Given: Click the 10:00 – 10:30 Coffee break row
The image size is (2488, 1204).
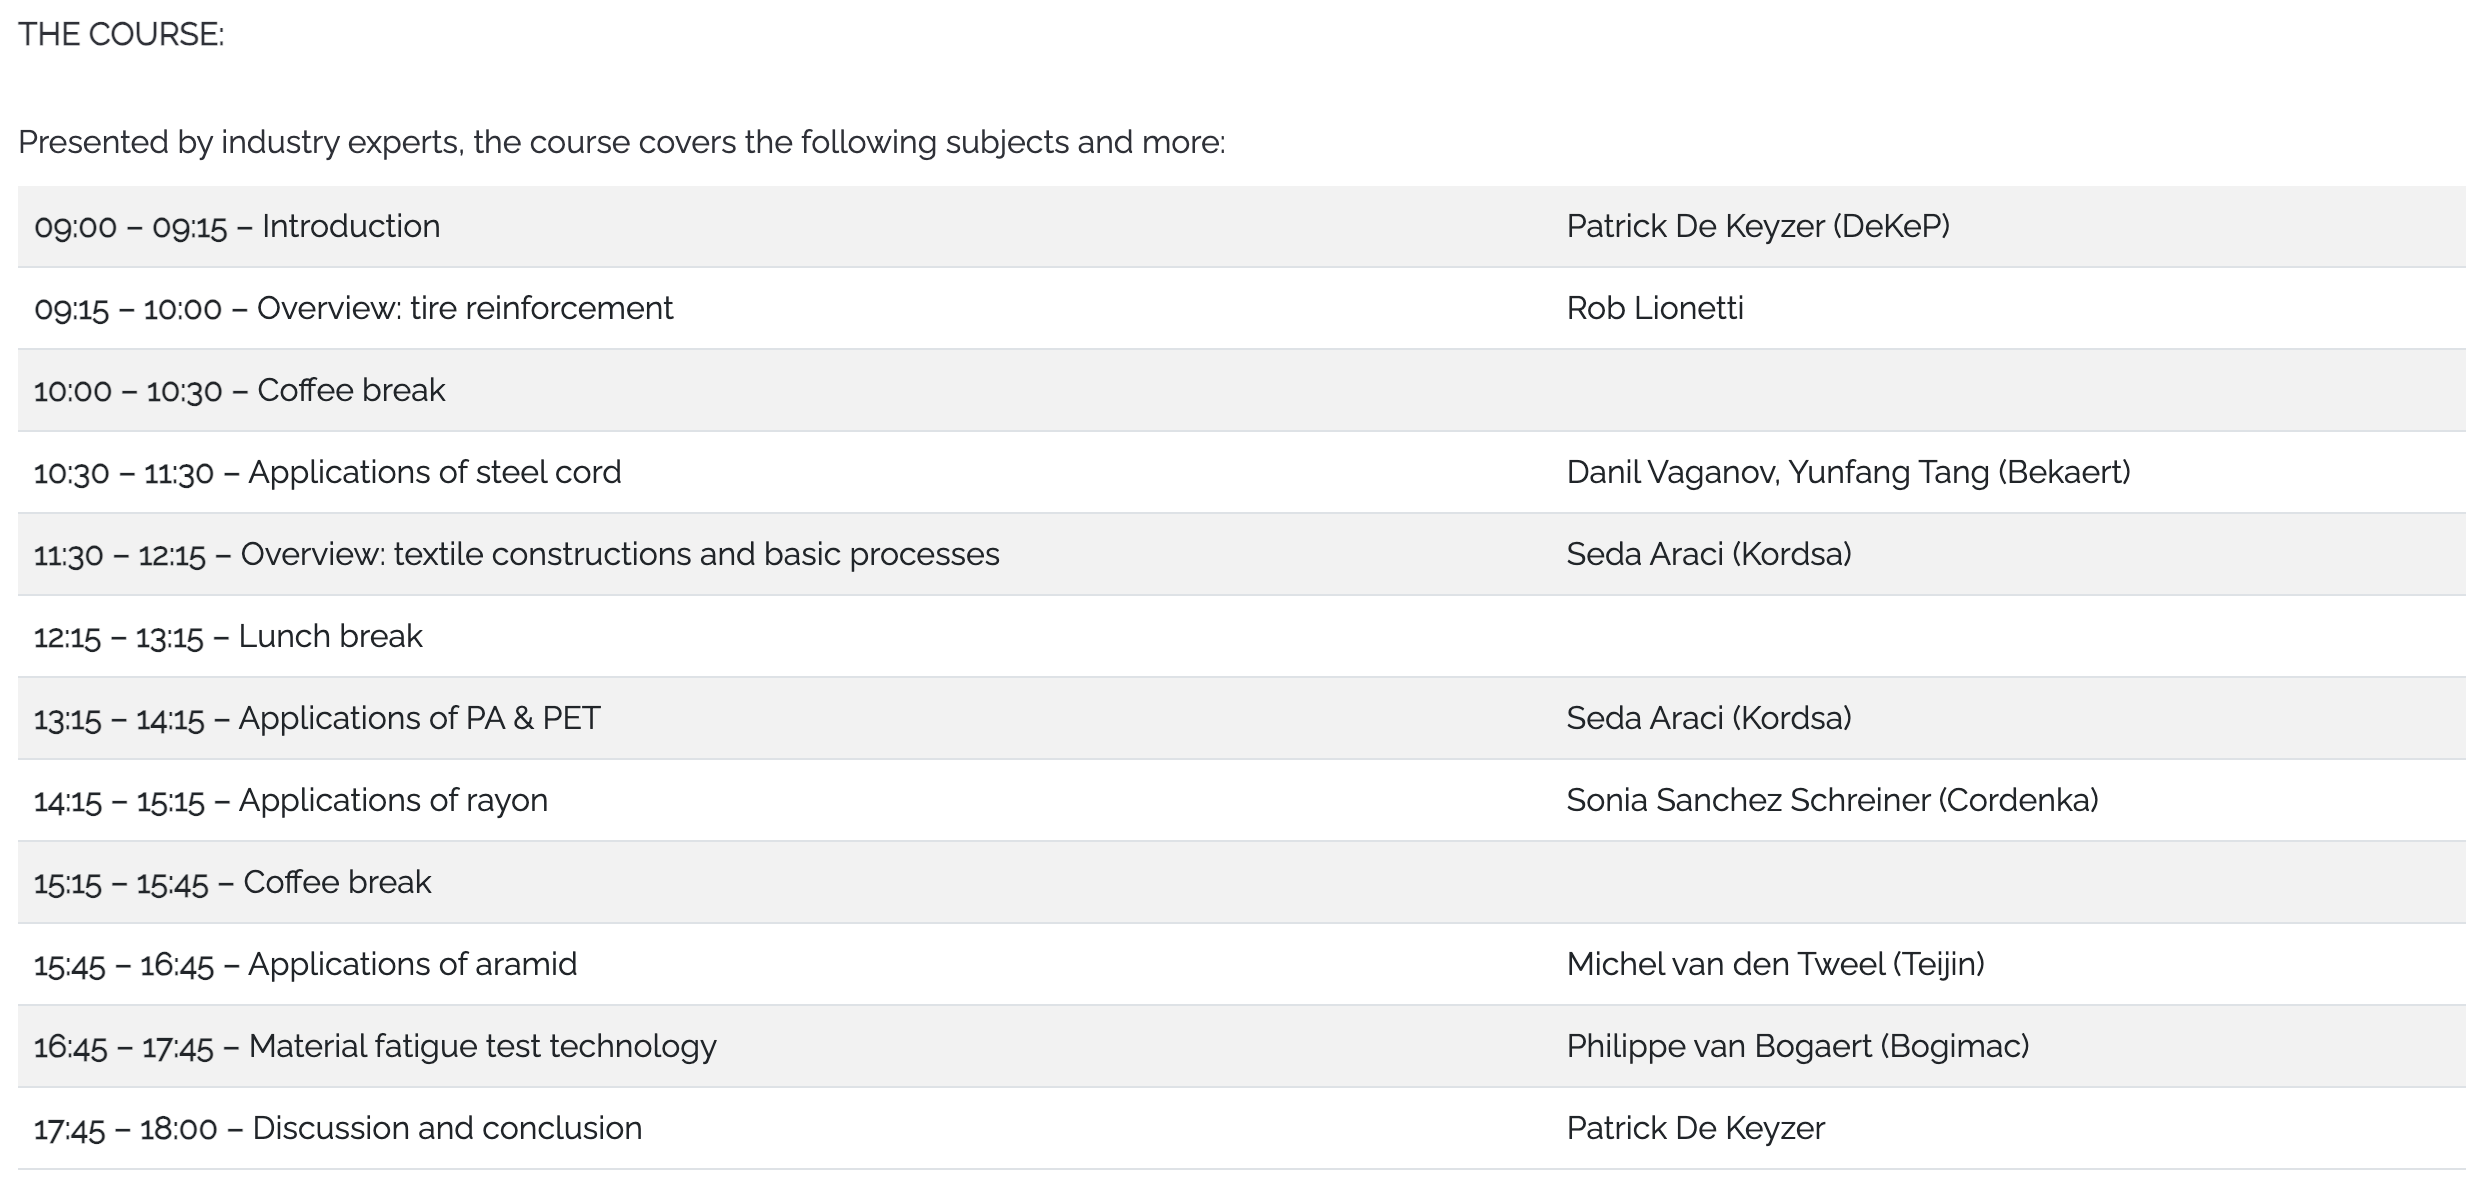Looking at the screenshot, I should 1242,390.
